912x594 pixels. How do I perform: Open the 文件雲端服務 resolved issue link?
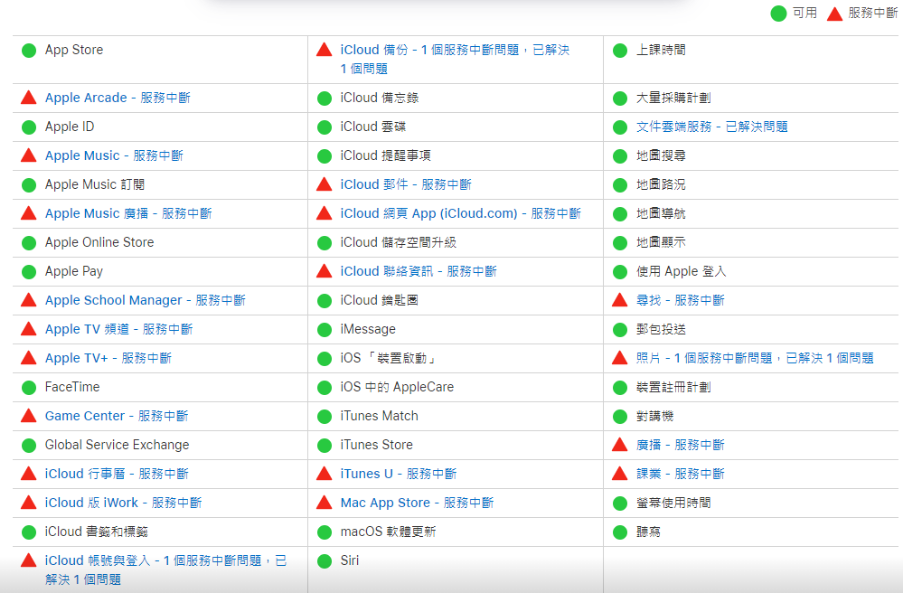pyautogui.click(x=711, y=127)
